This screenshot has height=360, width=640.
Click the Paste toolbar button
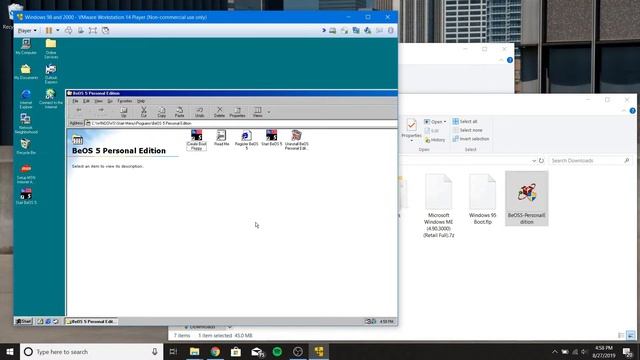(x=179, y=112)
